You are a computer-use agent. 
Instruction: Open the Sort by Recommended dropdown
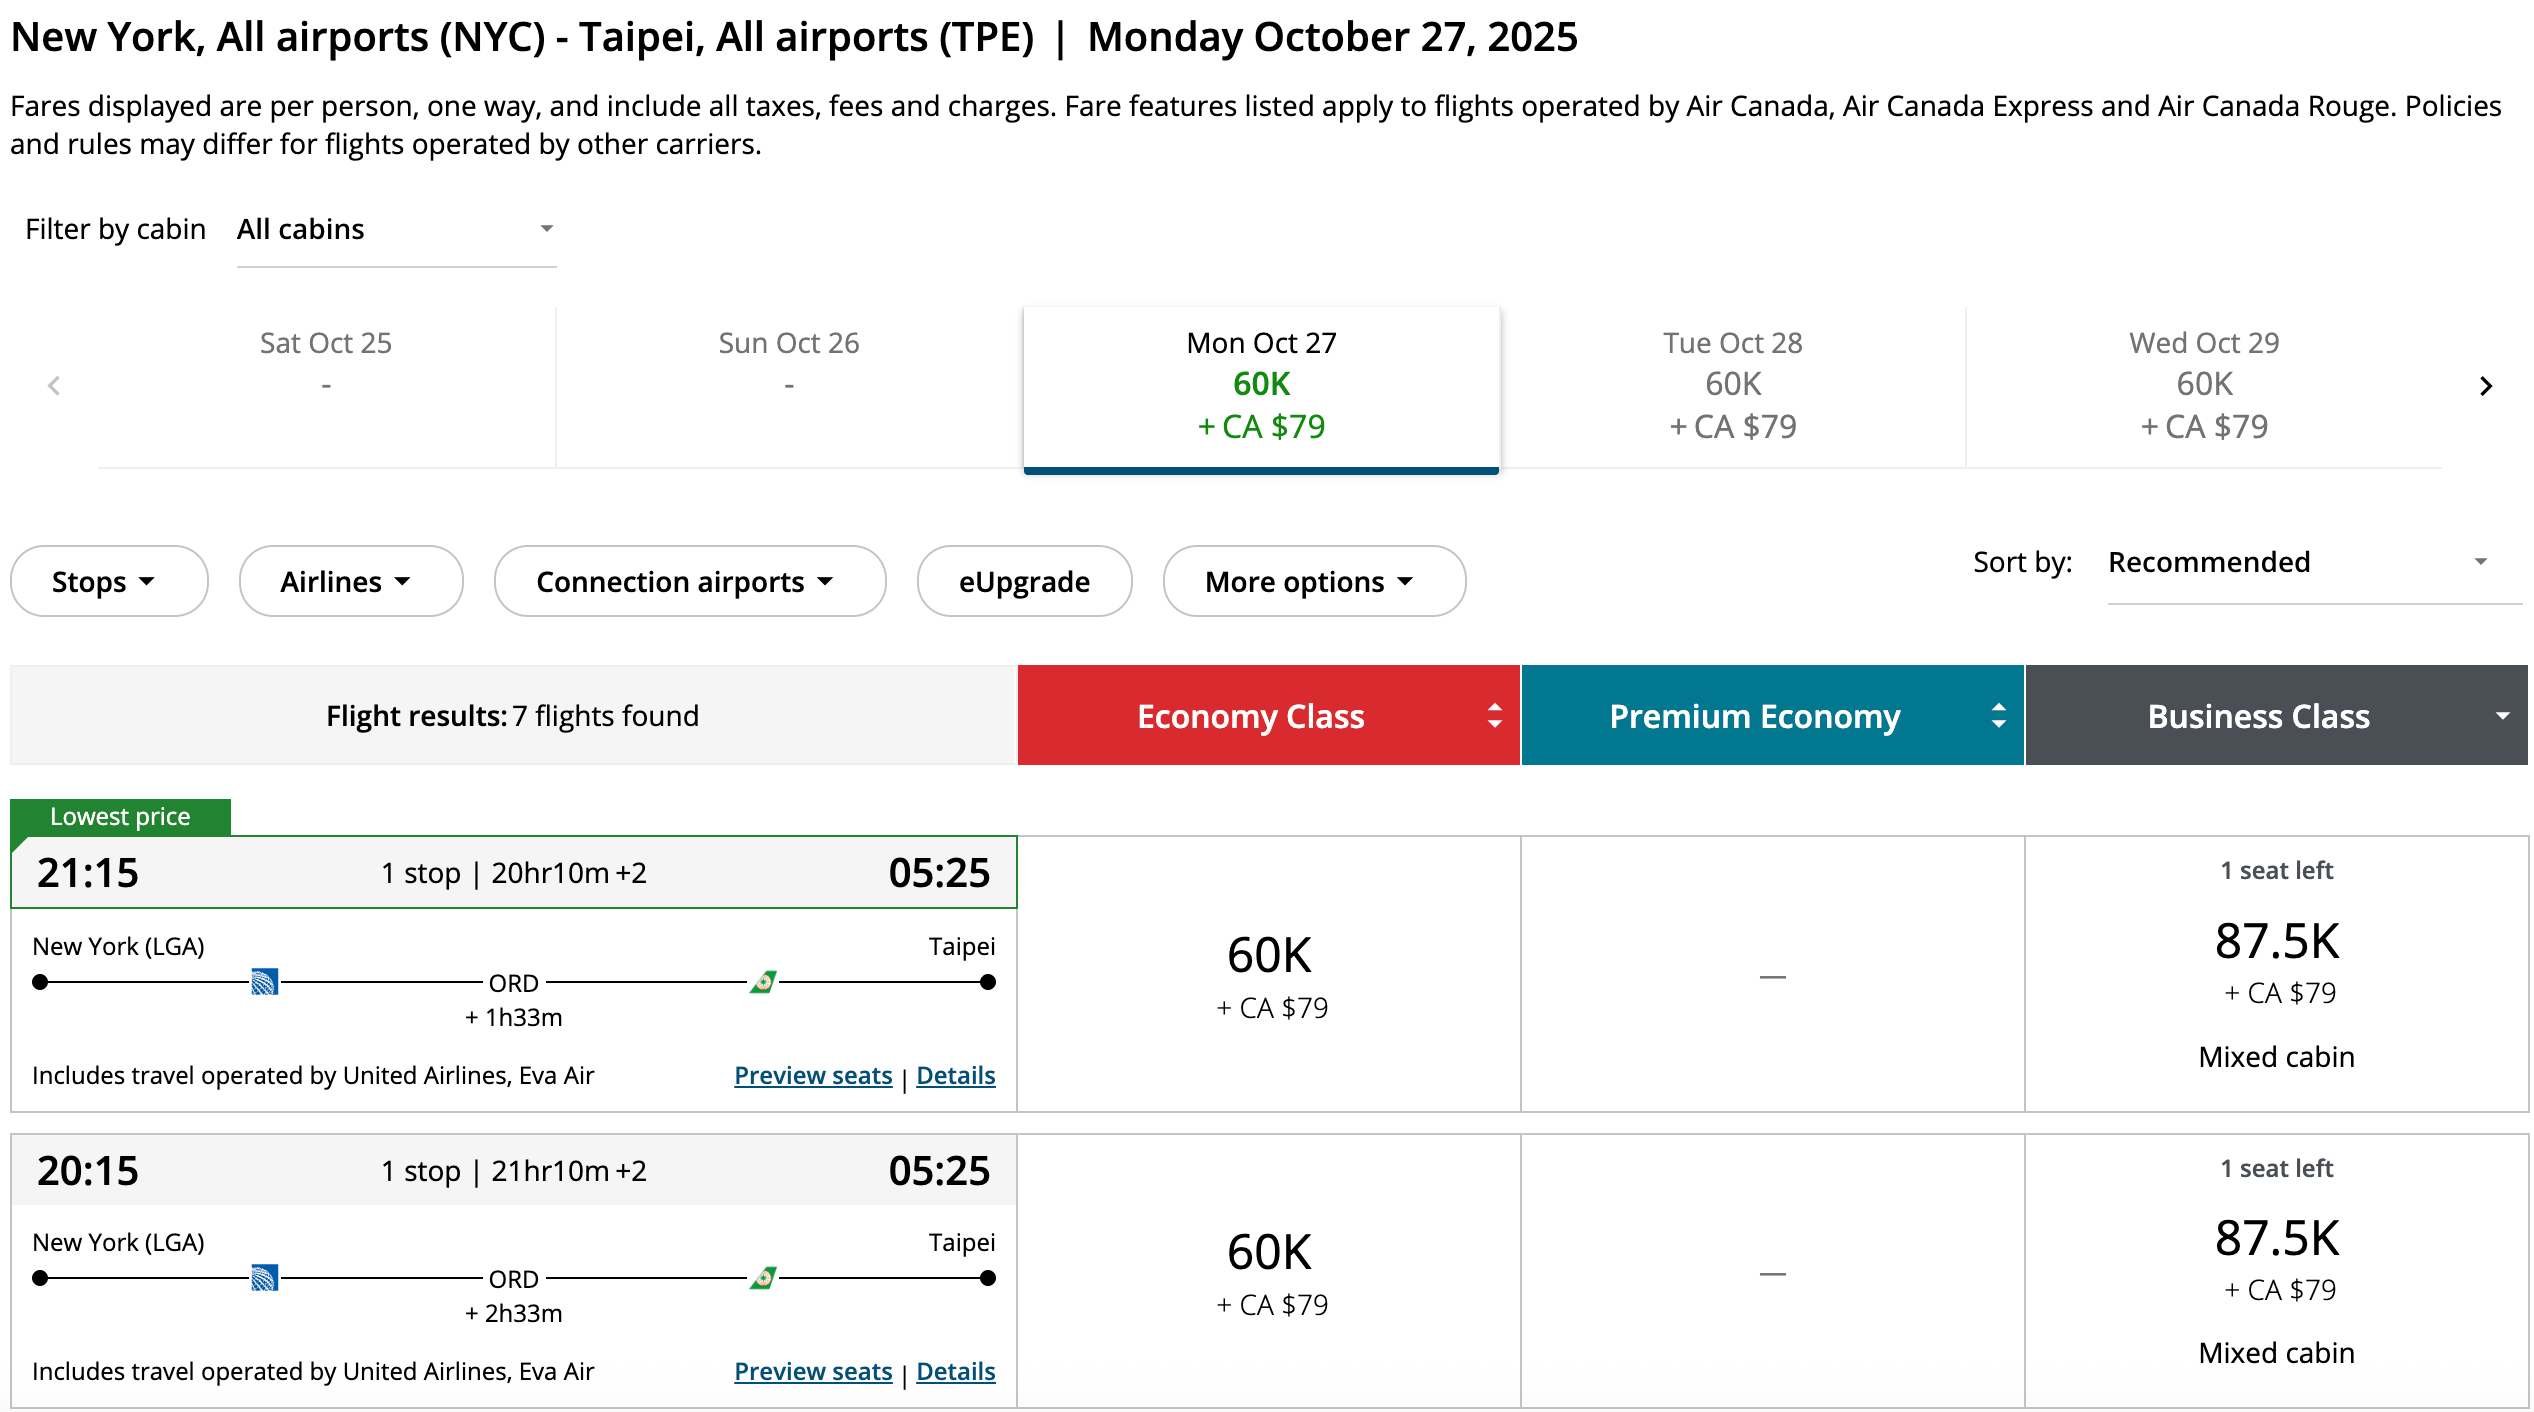point(2298,563)
